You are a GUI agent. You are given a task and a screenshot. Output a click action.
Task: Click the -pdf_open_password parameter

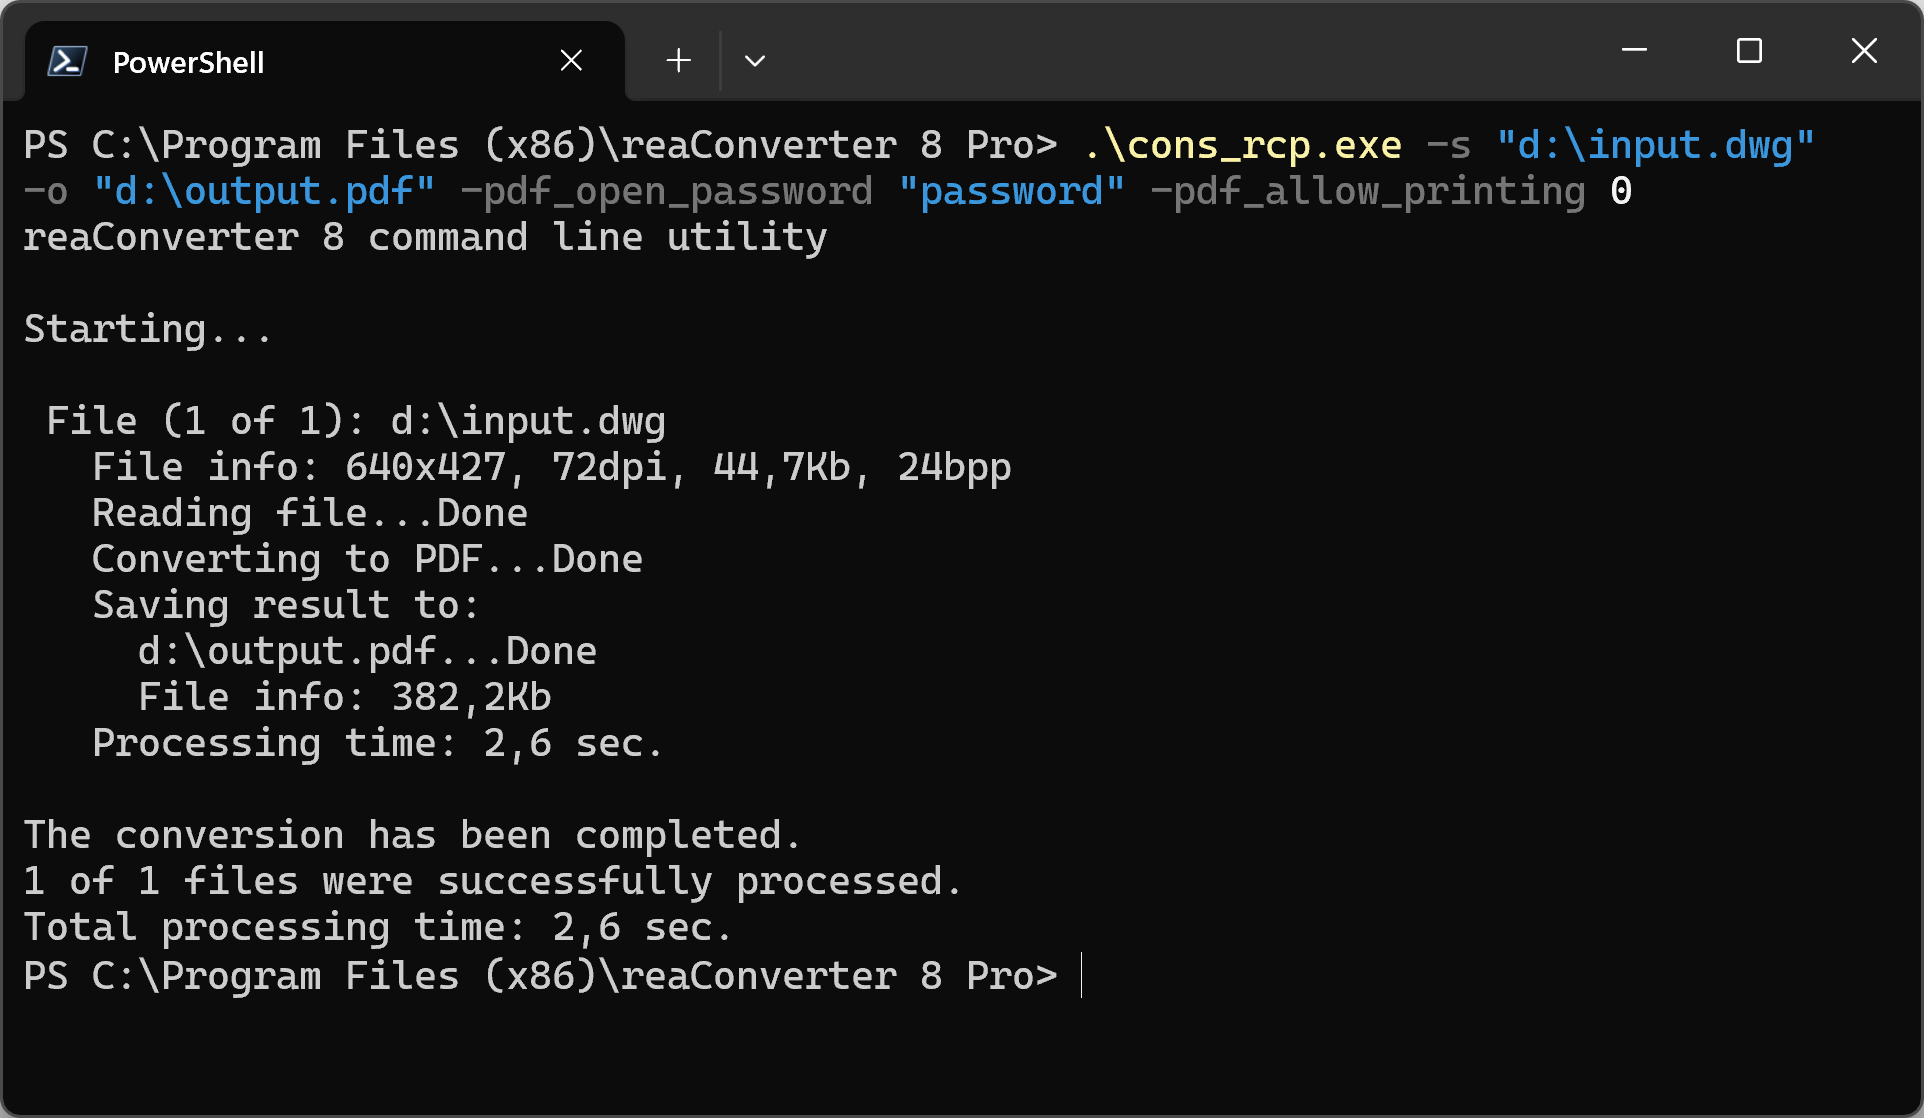[x=666, y=191]
